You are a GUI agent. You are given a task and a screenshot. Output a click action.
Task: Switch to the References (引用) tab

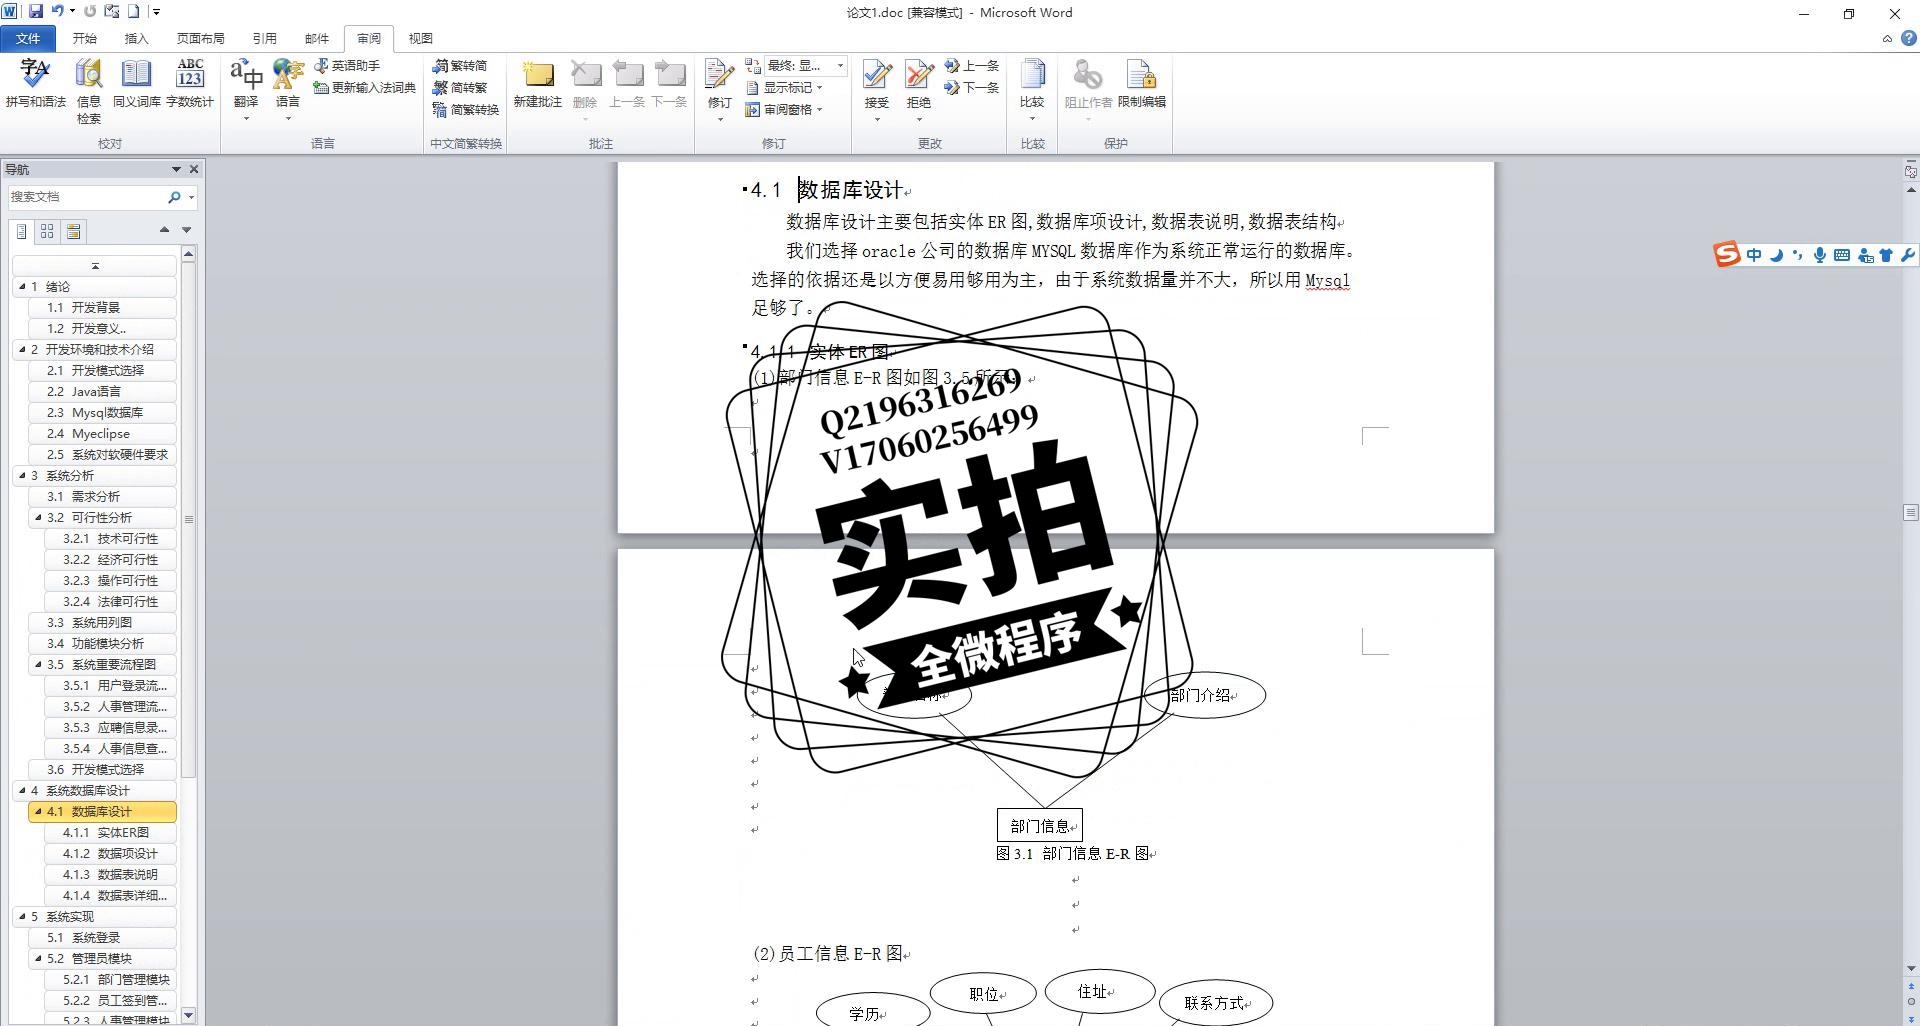264,38
